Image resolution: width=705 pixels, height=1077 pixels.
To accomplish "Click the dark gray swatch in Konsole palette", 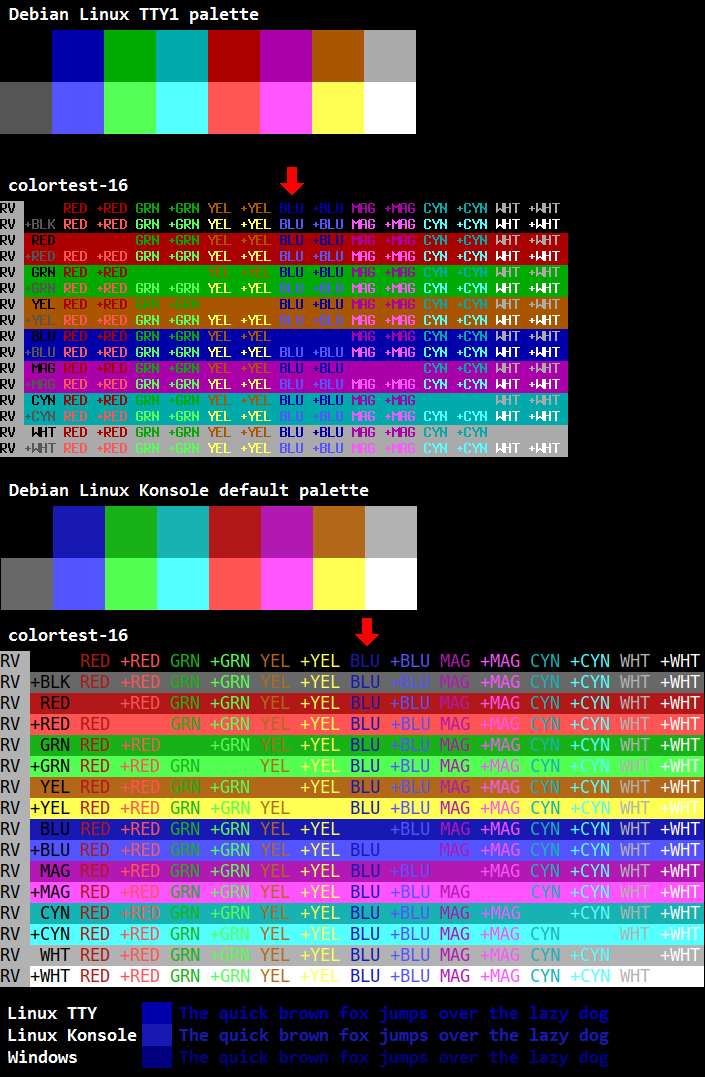I will (27, 584).
